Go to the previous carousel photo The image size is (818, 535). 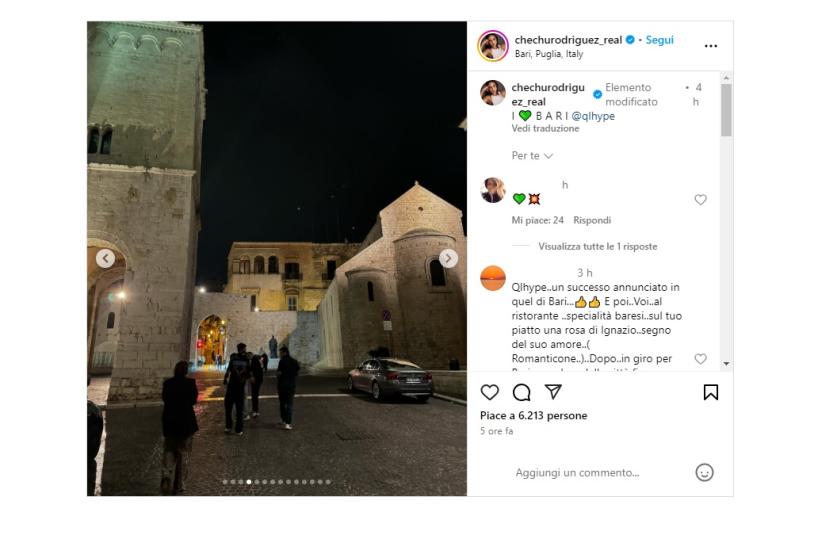(x=105, y=258)
